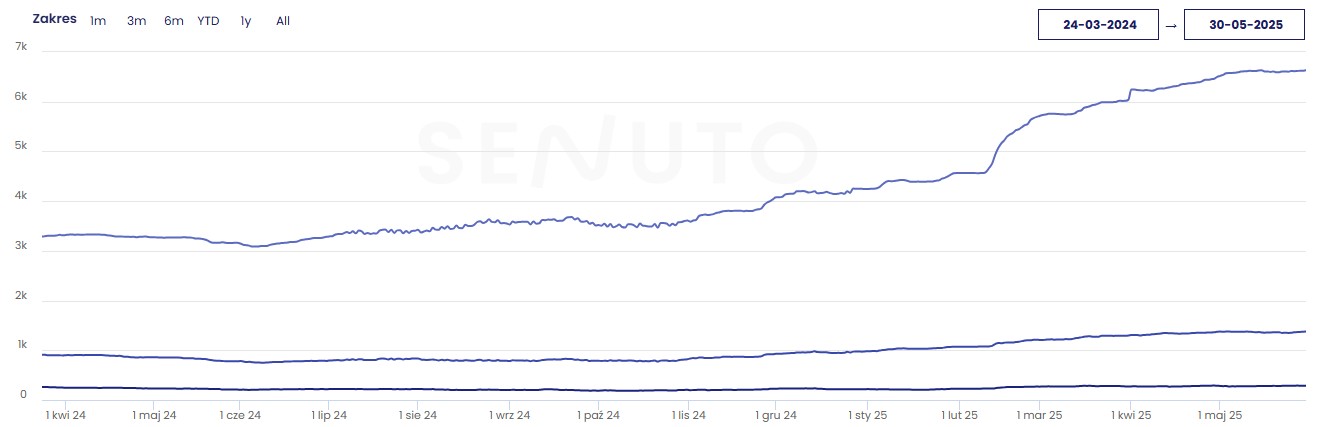The height and width of the screenshot is (427, 1323).
Task: Click the start date field 24-03-2024
Action: tap(1099, 25)
